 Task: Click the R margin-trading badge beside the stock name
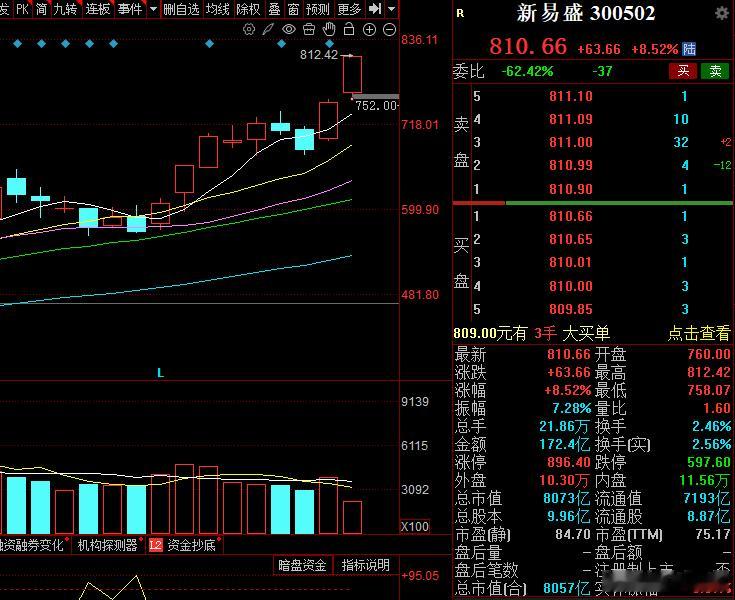(460, 13)
